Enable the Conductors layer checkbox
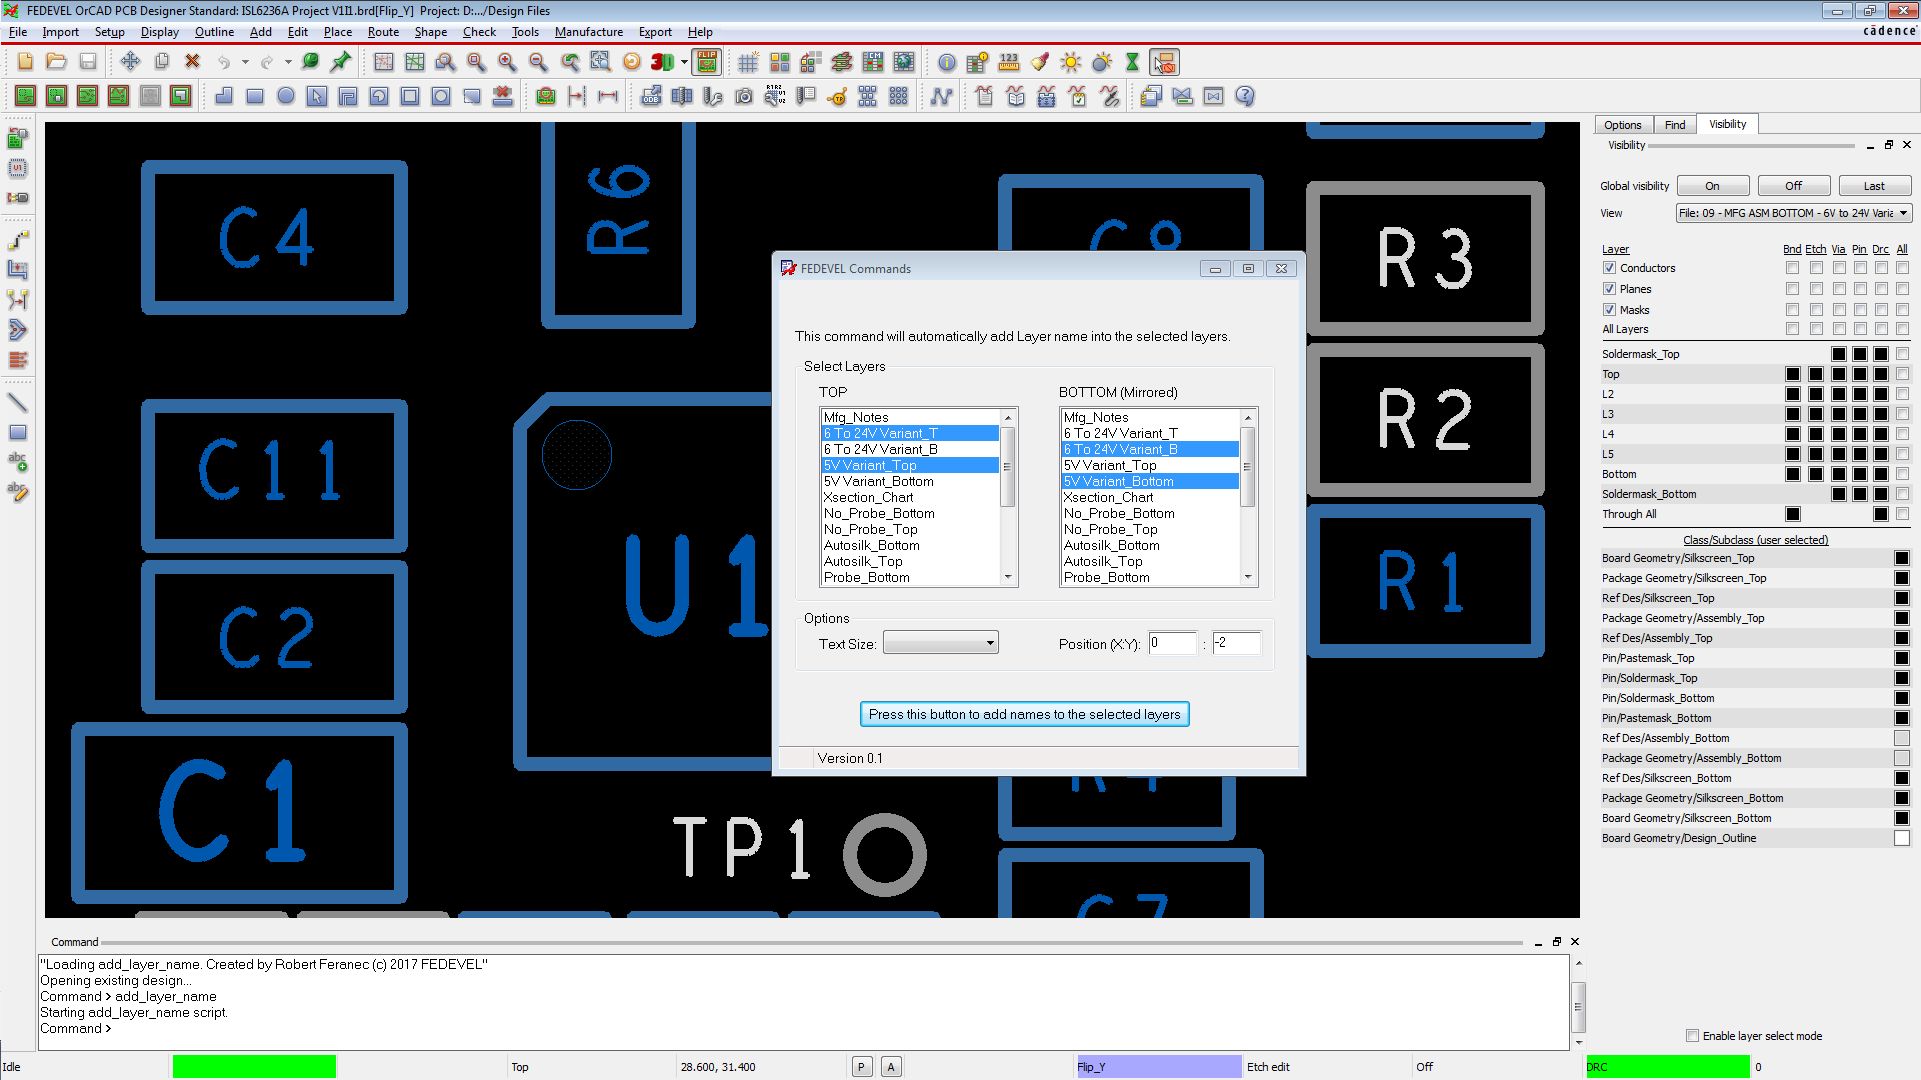Screen dimensions: 1921x1080 point(1610,268)
